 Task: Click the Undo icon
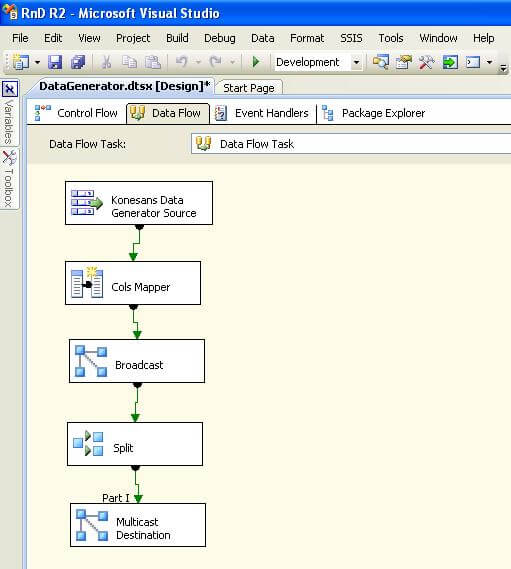pyautogui.click(x=181, y=62)
